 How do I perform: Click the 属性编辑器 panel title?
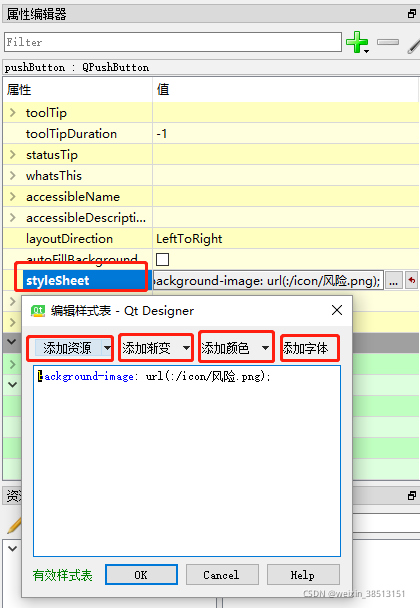(x=36, y=14)
